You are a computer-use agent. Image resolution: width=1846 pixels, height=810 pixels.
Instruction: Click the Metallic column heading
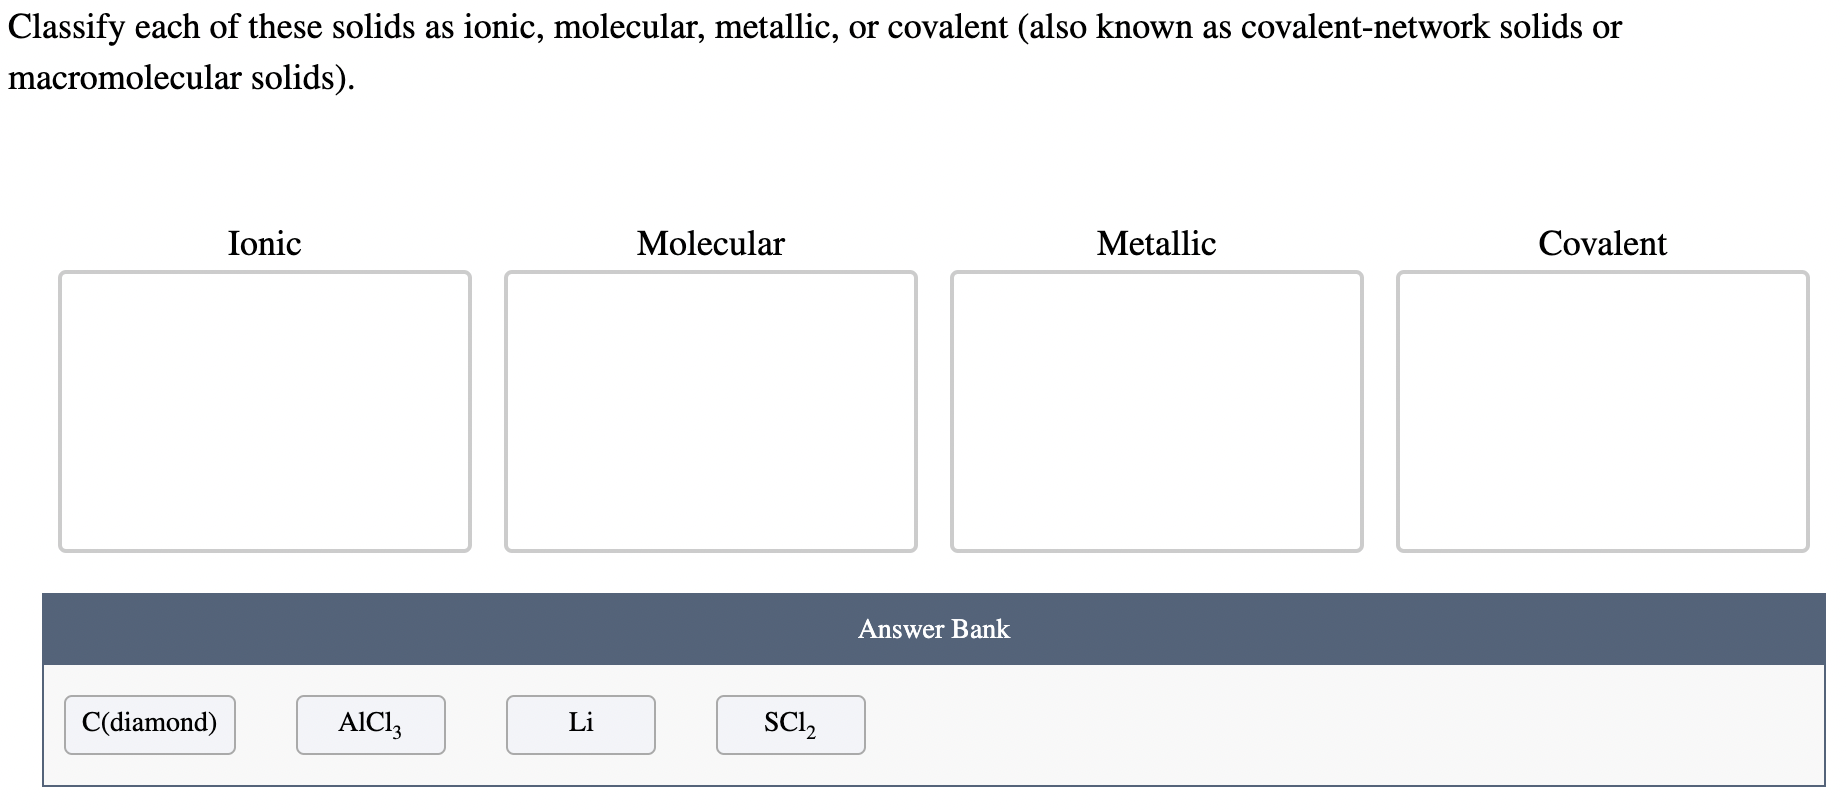(x=1156, y=243)
